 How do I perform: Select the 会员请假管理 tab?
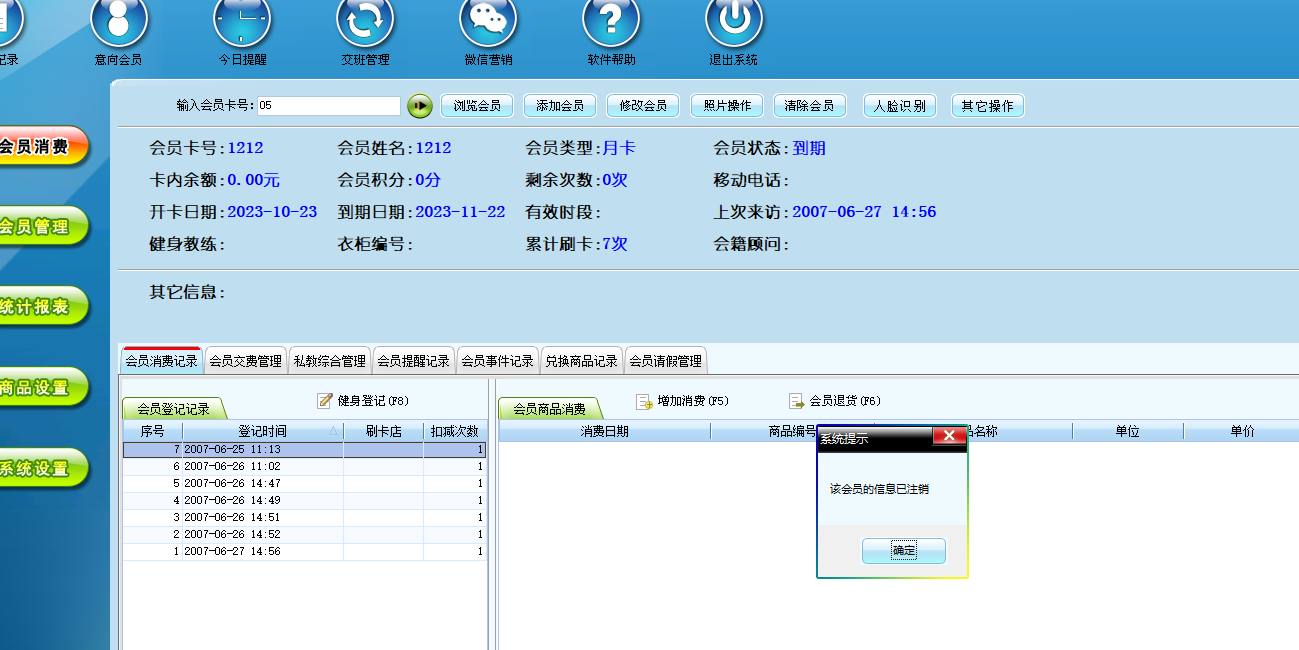pos(665,361)
